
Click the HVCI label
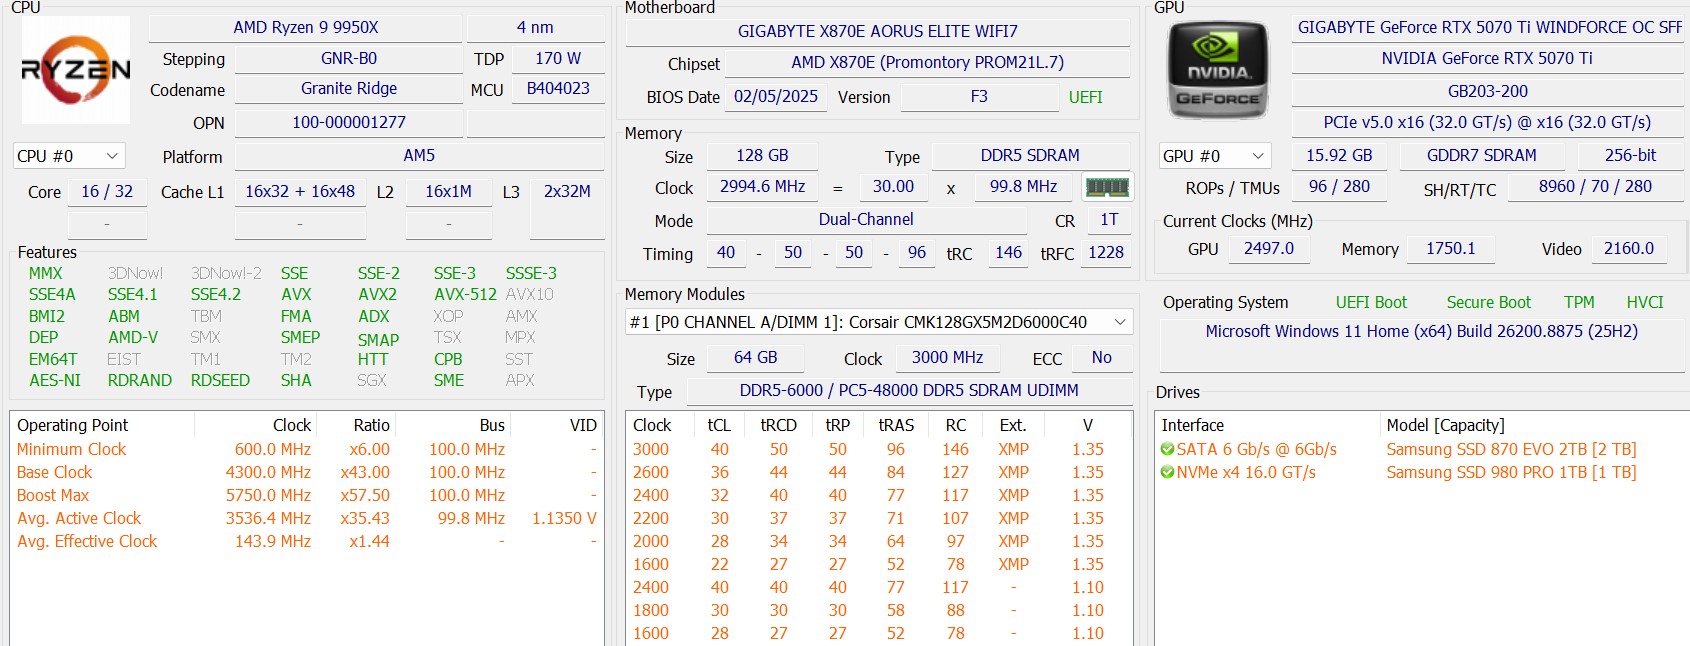coord(1644,303)
